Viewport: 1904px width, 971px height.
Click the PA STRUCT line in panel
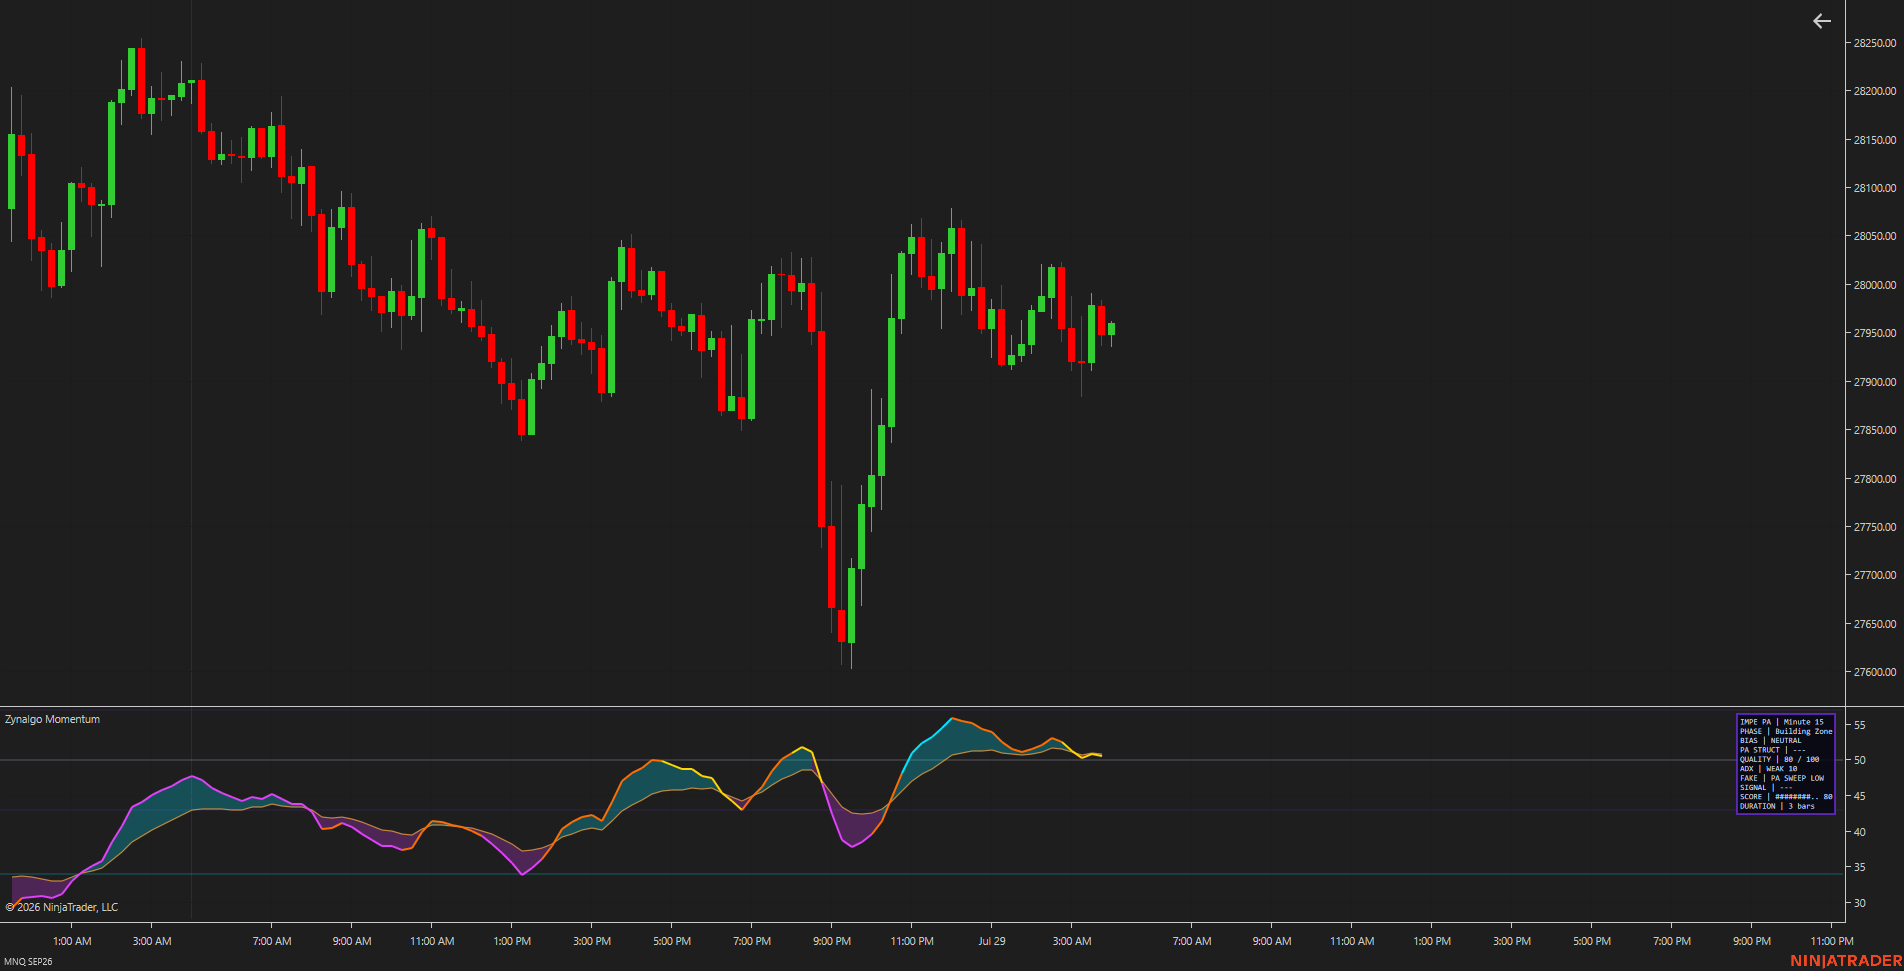1772,750
